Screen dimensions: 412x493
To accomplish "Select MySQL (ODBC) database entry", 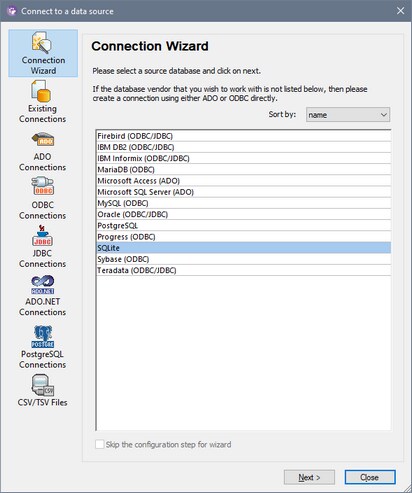I will coord(244,203).
